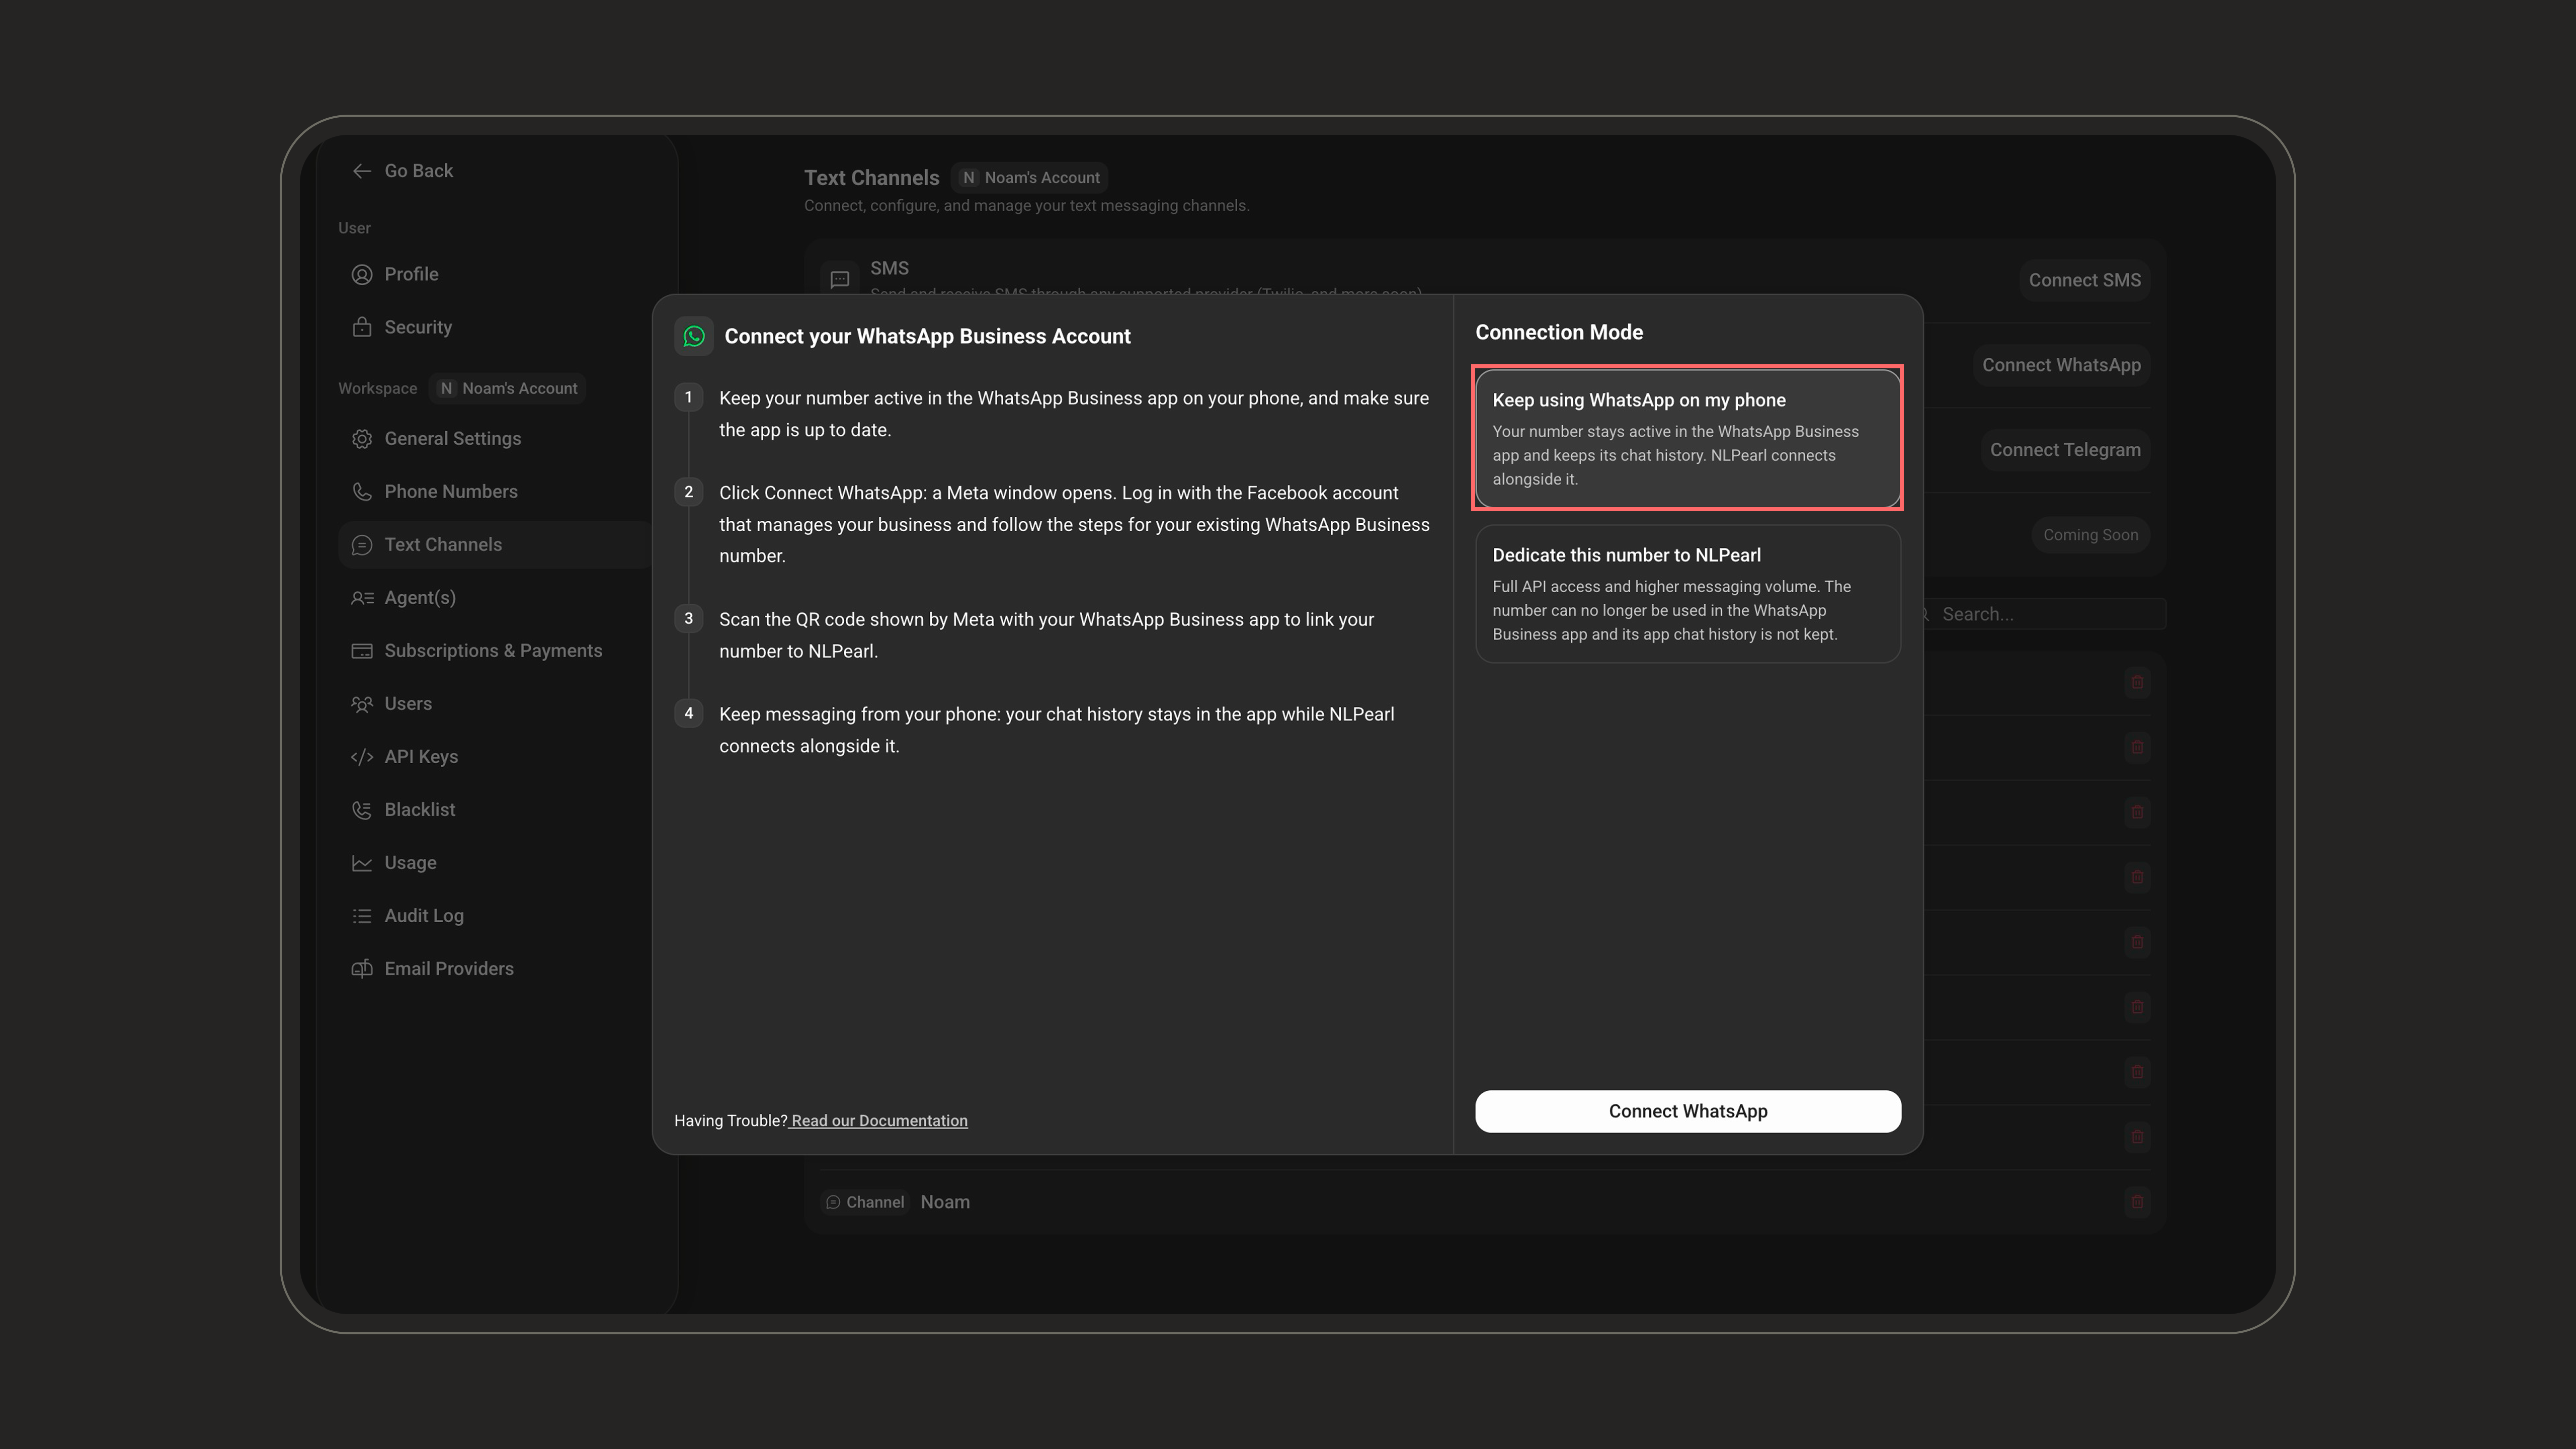Click the Subscriptions & Payments card icon
2576x1449 pixels.
coord(361,651)
